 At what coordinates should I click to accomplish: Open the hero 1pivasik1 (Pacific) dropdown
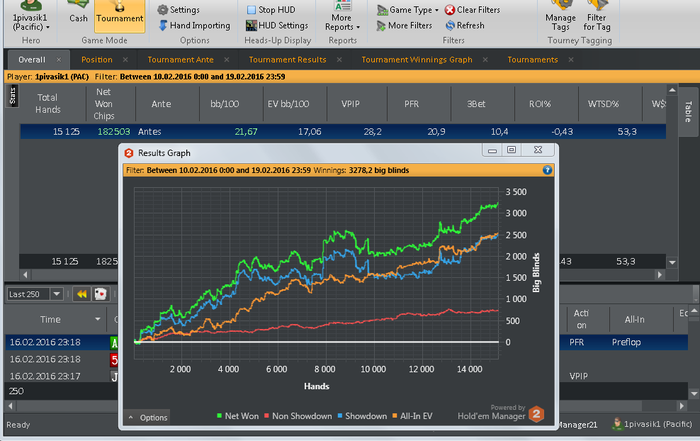30,17
